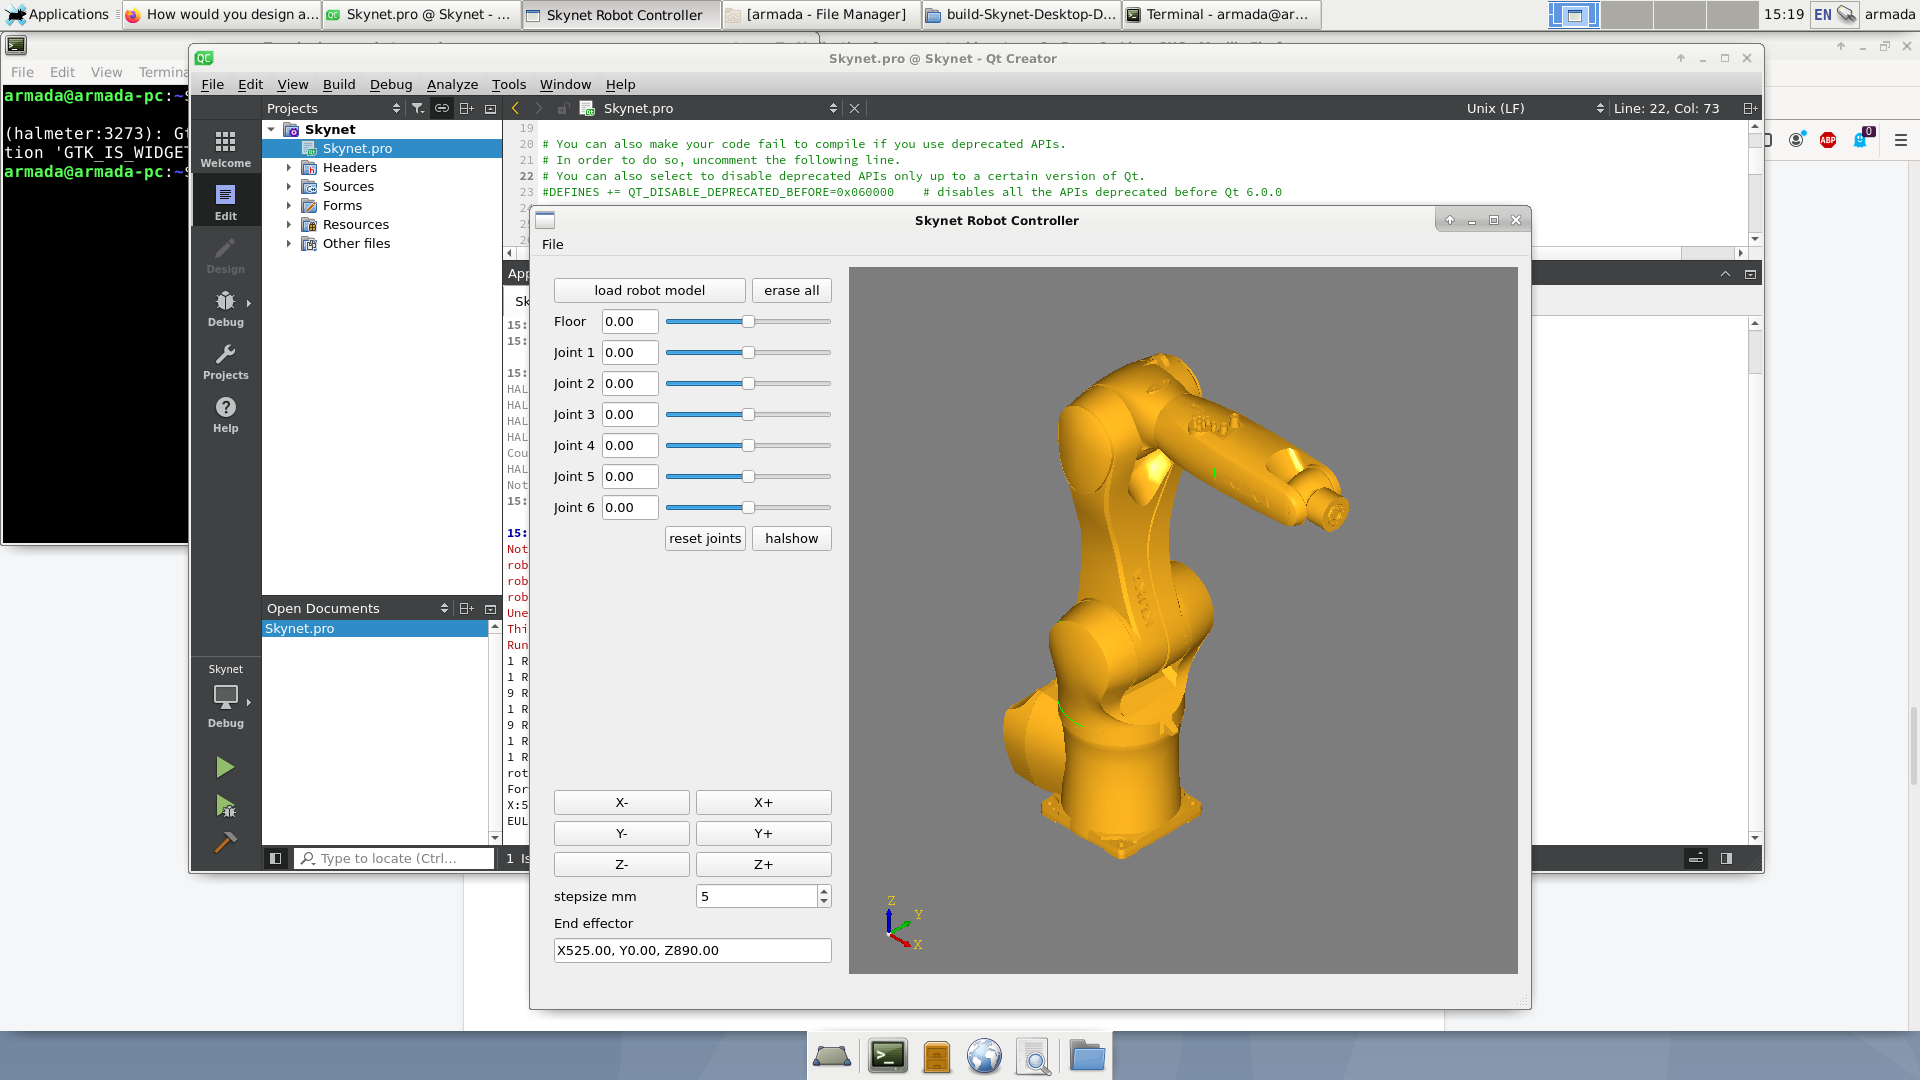Expand Other files folder
This screenshot has height=1080, width=1920.
pyautogui.click(x=289, y=243)
